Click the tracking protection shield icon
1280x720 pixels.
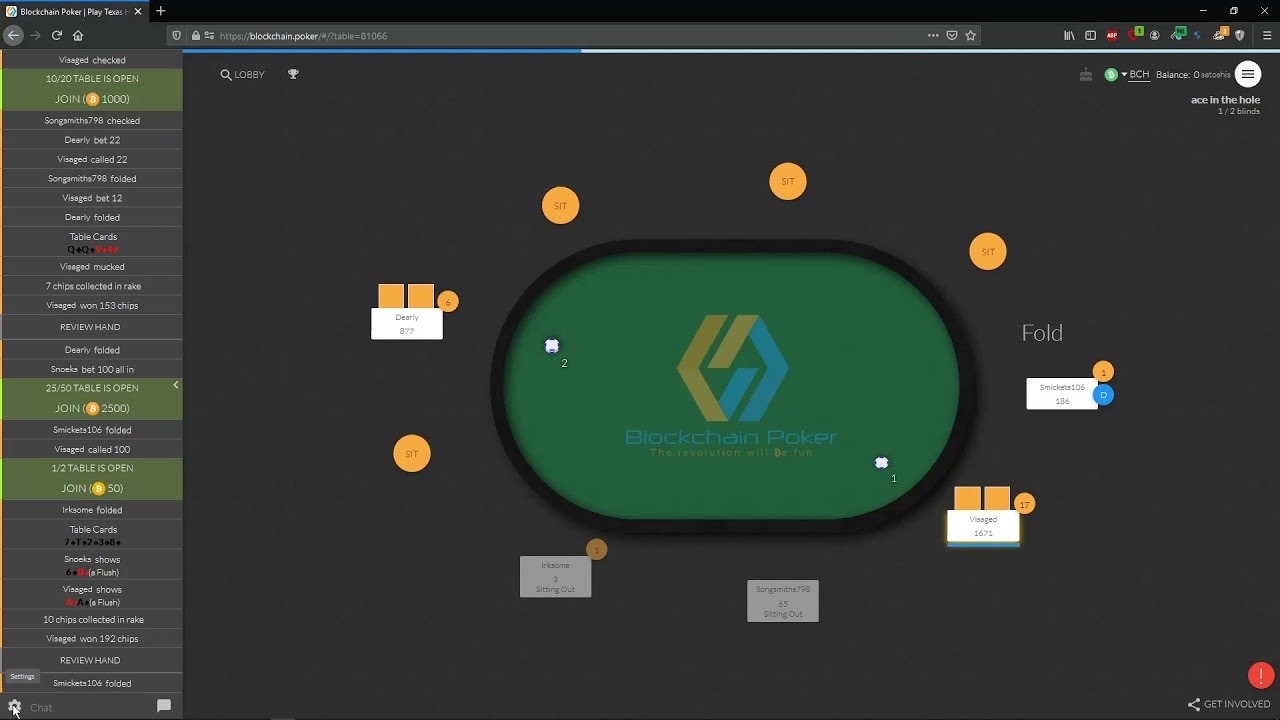click(177, 35)
